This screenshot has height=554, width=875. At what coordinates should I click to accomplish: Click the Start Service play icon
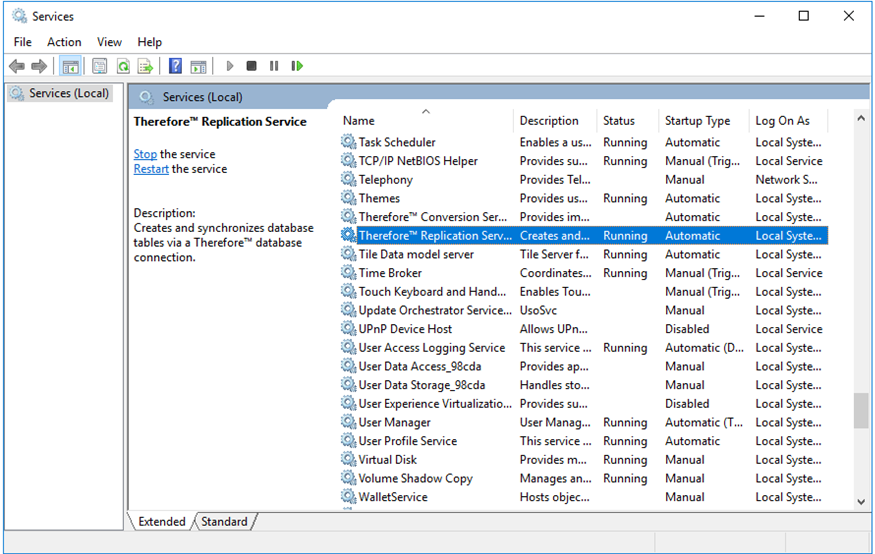pyautogui.click(x=230, y=66)
